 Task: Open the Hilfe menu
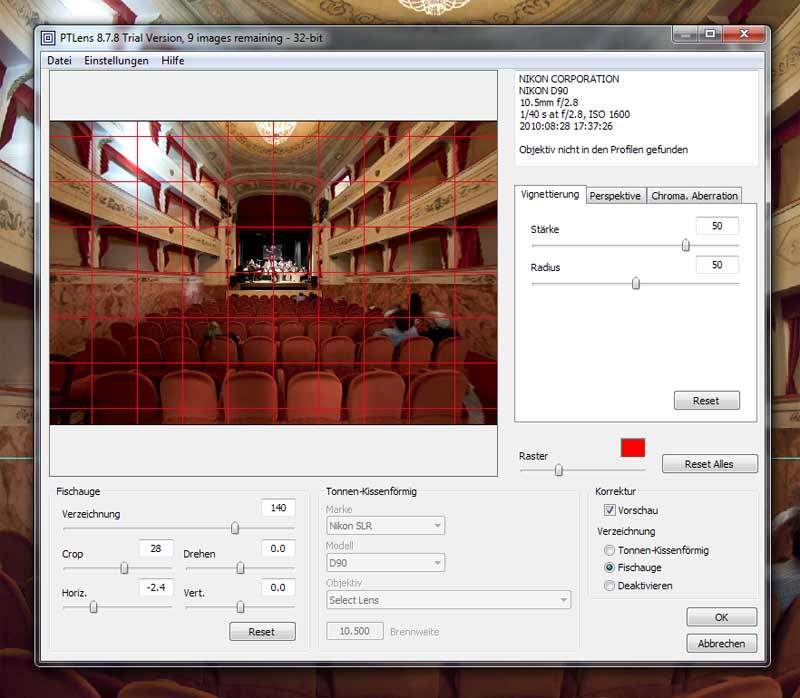pos(172,60)
